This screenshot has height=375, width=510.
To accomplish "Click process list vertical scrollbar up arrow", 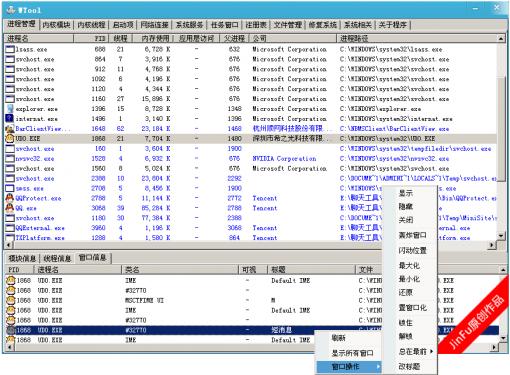I will [501, 39].
